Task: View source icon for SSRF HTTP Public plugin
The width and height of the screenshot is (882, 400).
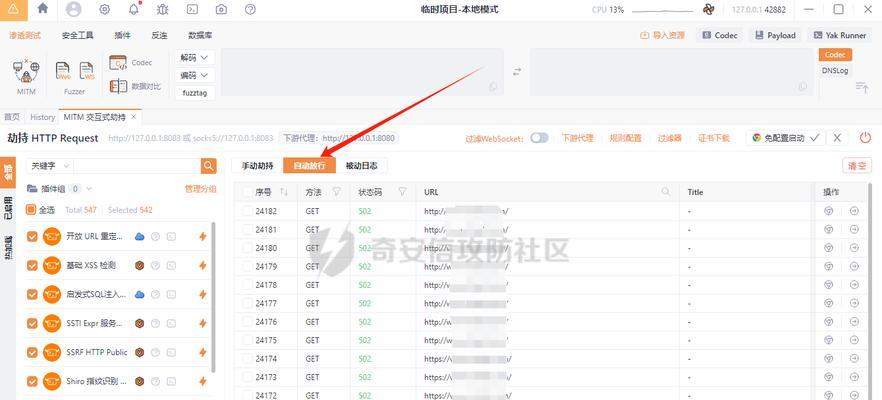Action: pyautogui.click(x=171, y=352)
